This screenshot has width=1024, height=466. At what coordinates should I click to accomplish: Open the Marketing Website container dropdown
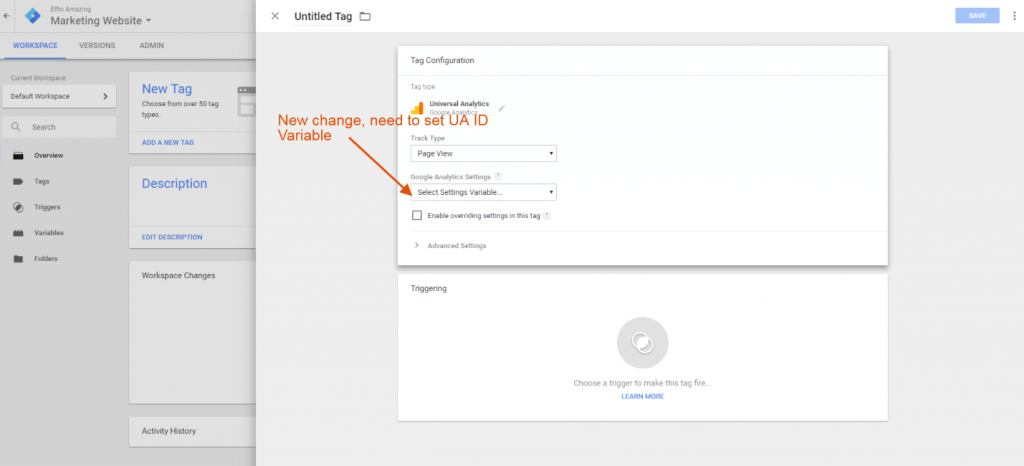pyautogui.click(x=101, y=21)
